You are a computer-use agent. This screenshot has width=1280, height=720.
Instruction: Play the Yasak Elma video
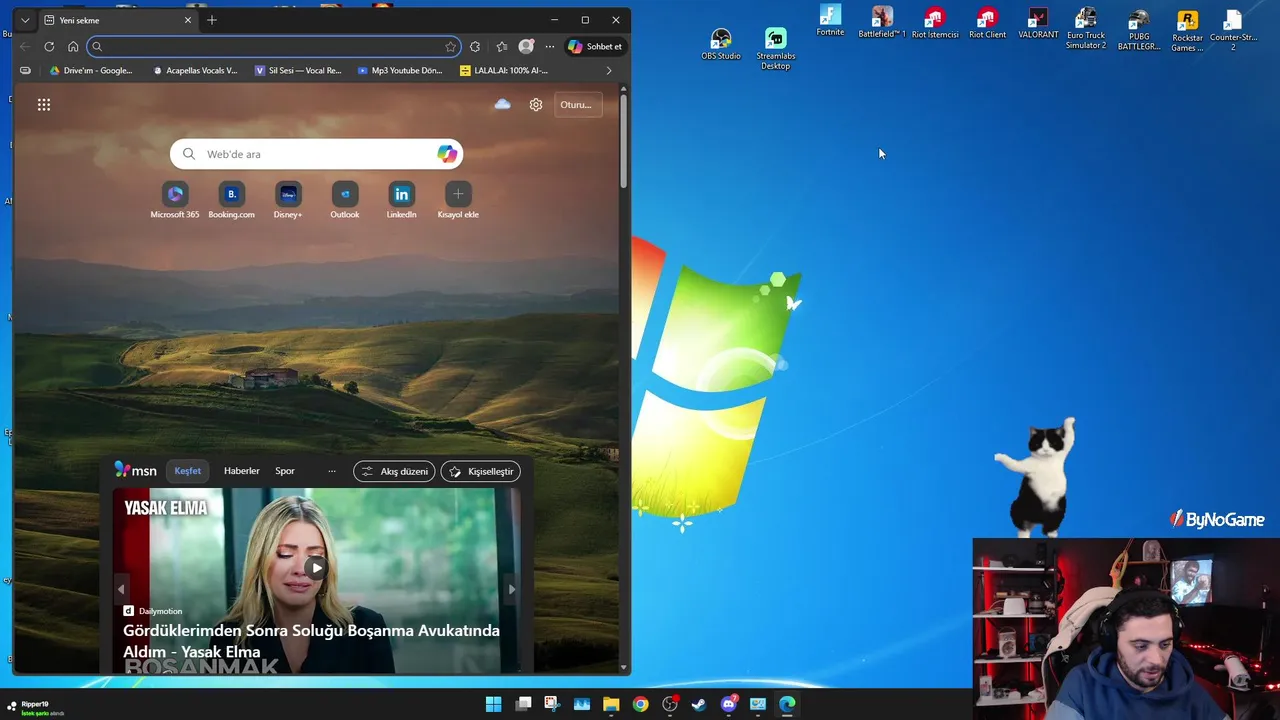coord(316,568)
